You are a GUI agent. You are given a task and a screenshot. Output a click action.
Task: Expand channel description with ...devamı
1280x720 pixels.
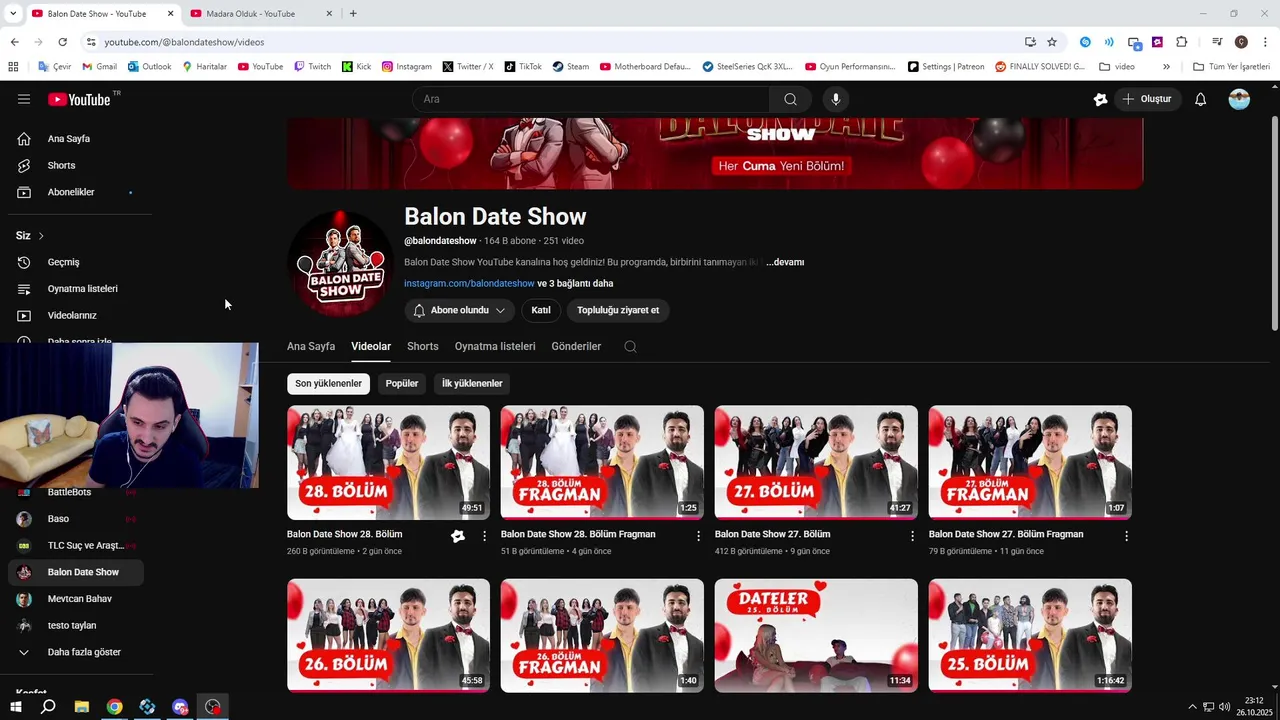point(785,262)
